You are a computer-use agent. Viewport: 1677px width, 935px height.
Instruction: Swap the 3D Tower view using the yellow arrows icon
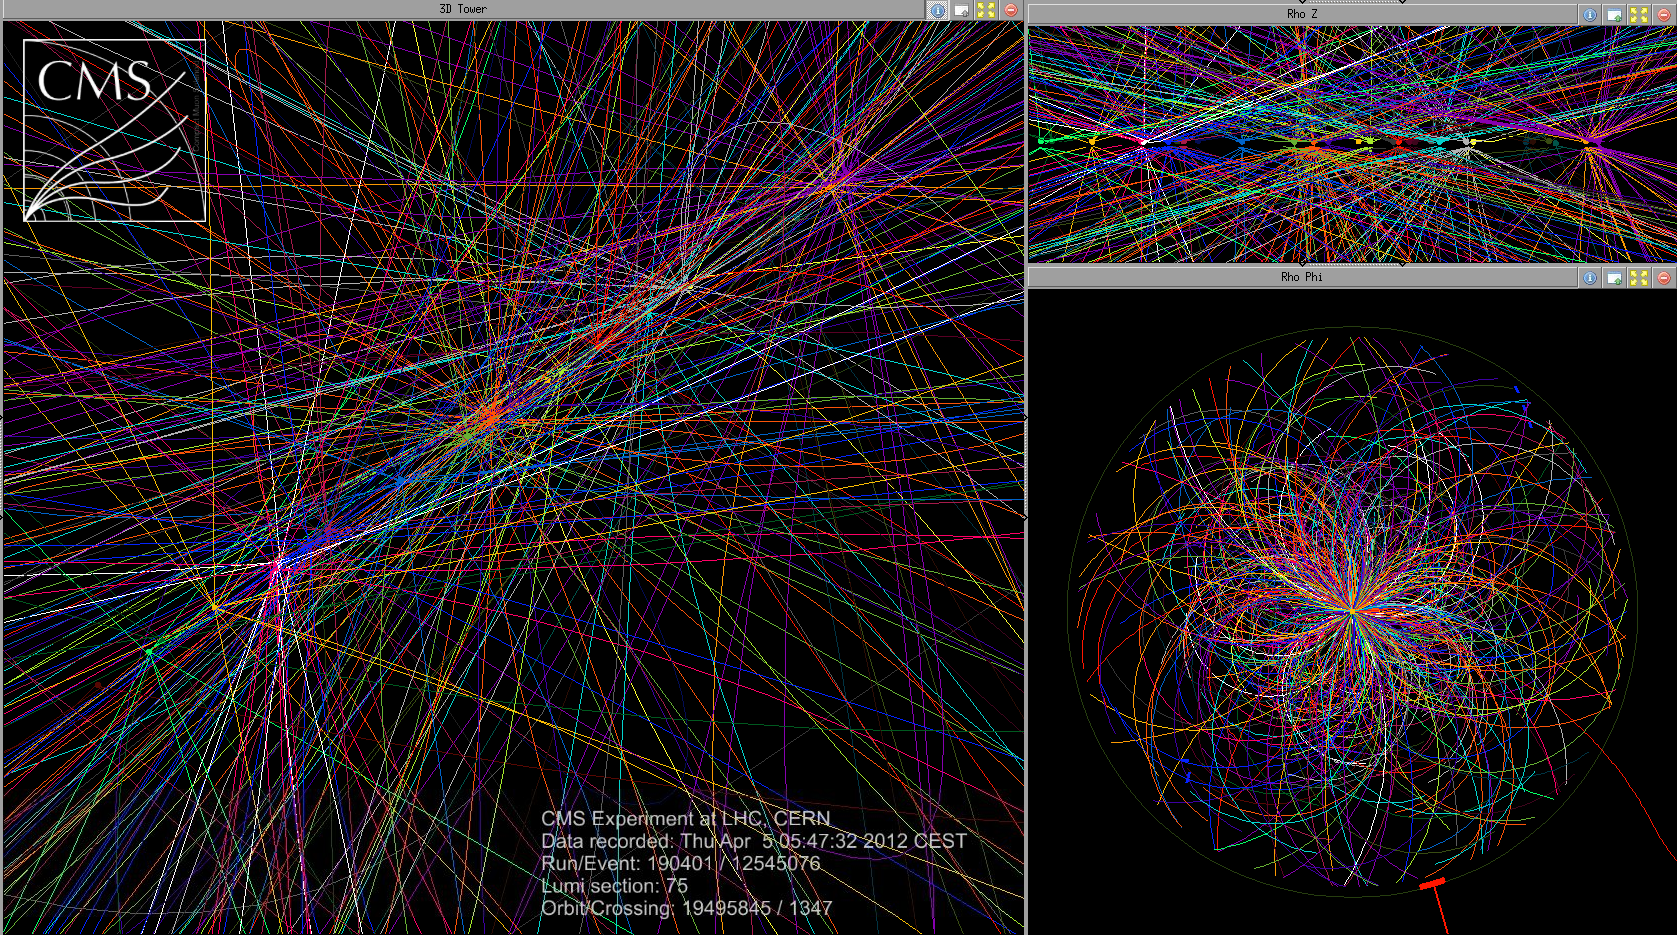pos(985,8)
